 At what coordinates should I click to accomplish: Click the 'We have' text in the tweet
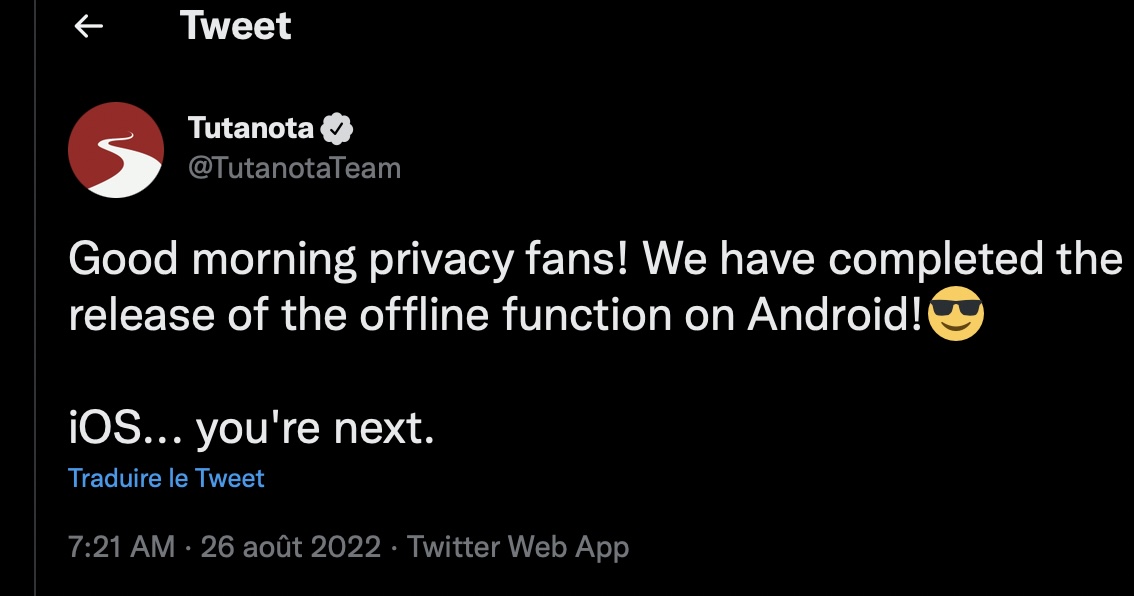tap(728, 259)
